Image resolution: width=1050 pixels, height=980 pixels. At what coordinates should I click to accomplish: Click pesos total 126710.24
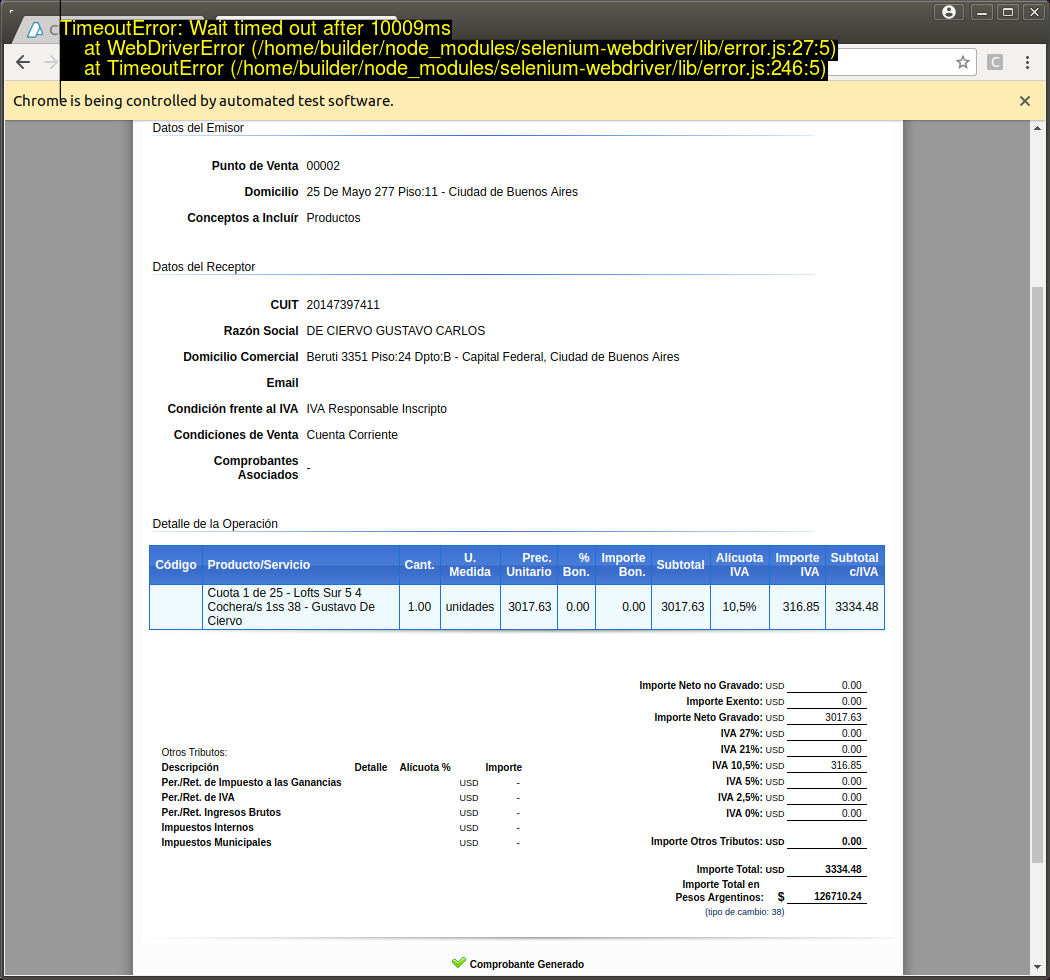[x=838, y=897]
